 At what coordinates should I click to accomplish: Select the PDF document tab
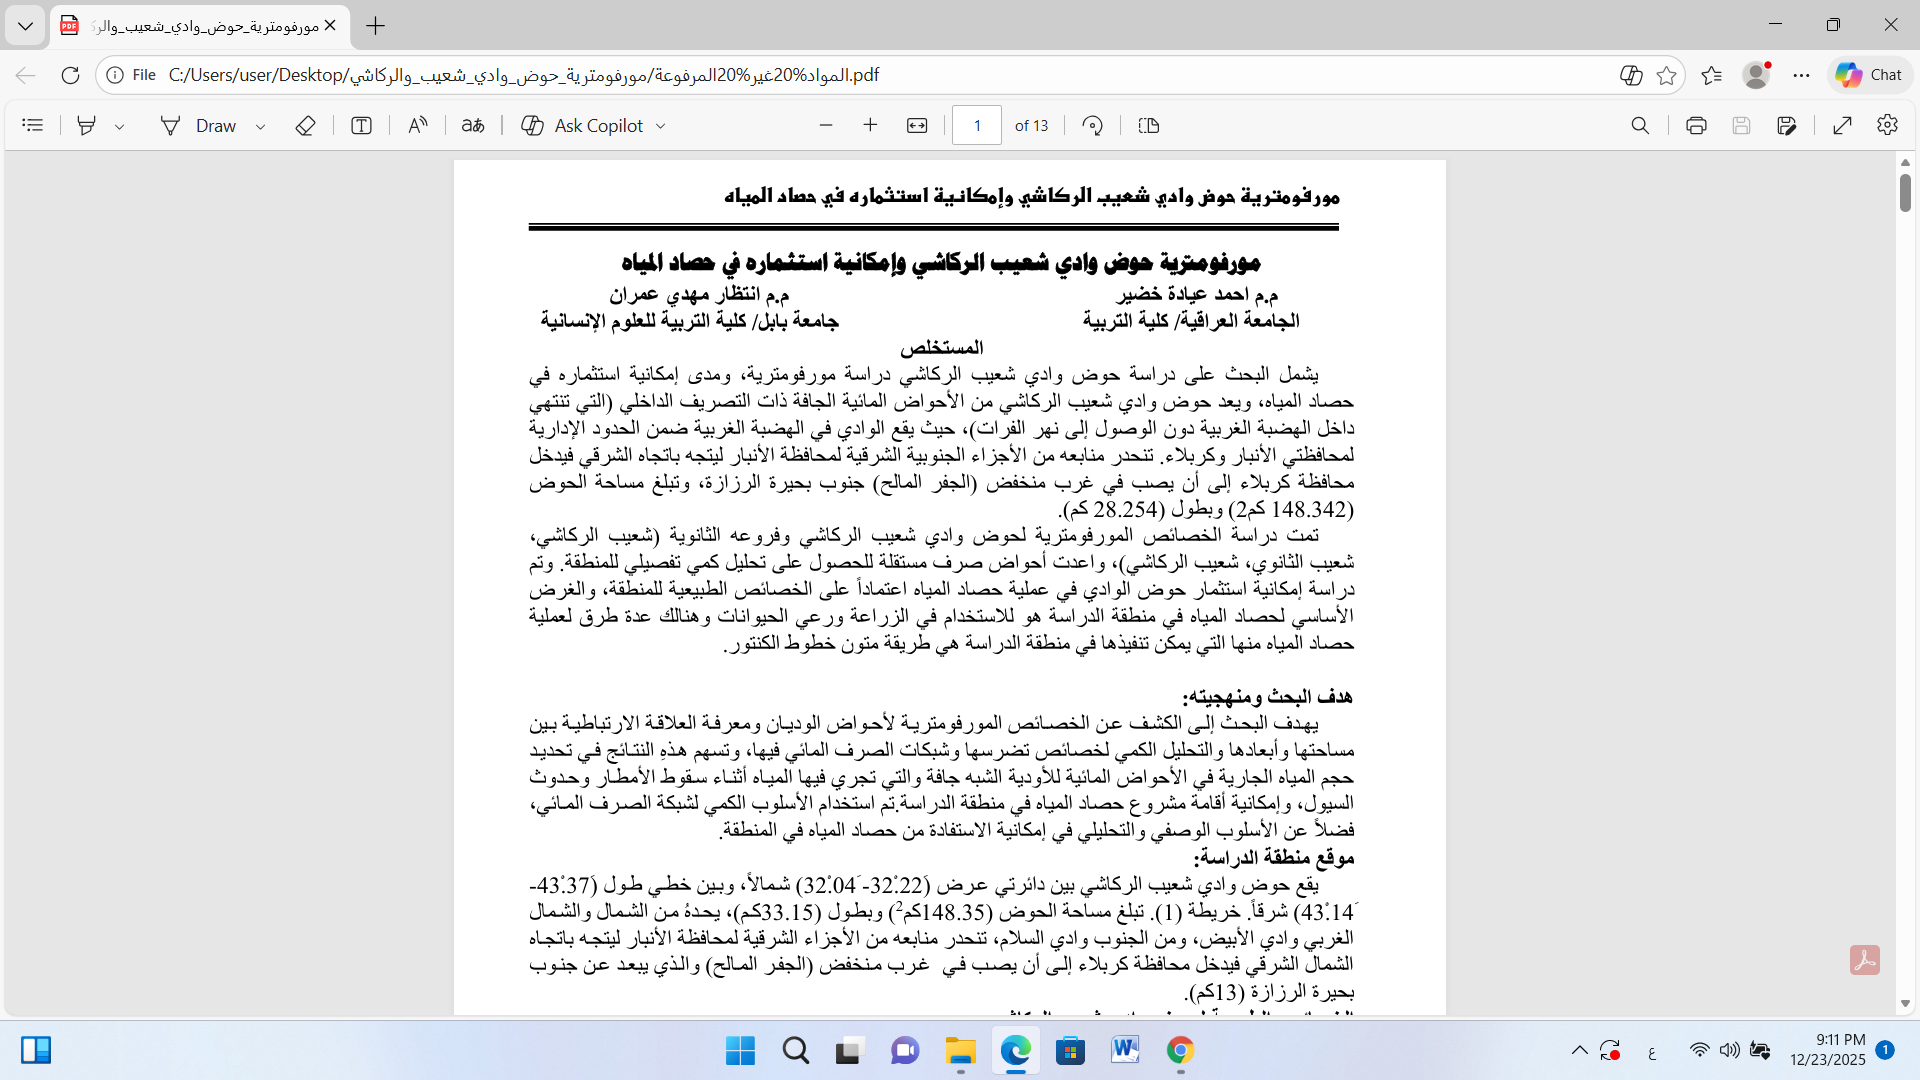click(200, 26)
